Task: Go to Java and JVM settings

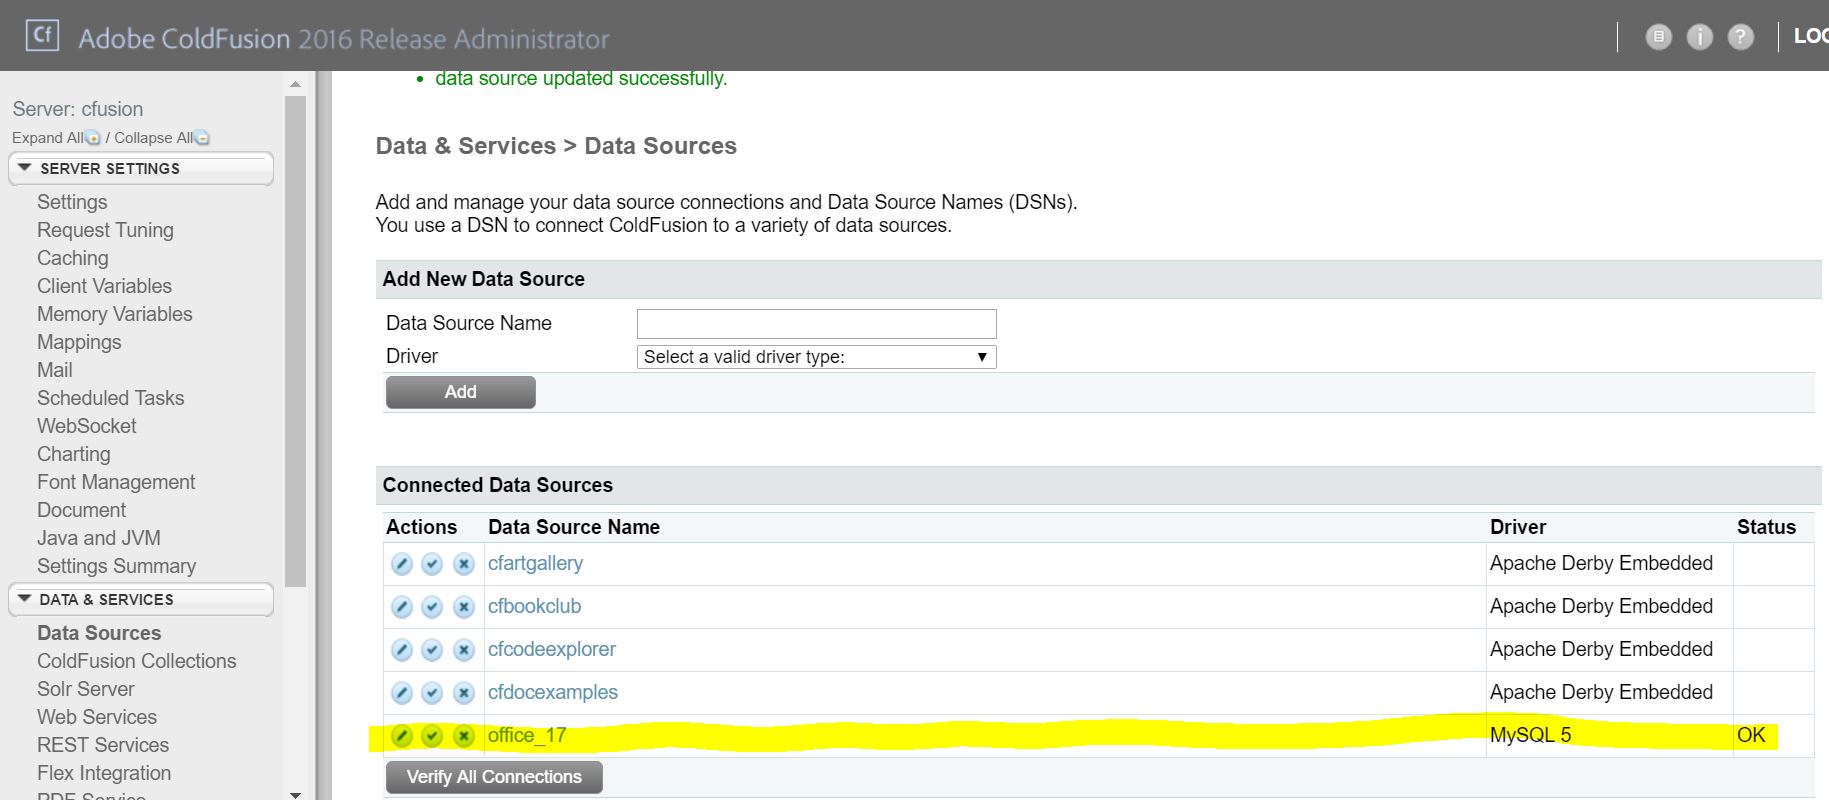Action: 98,538
